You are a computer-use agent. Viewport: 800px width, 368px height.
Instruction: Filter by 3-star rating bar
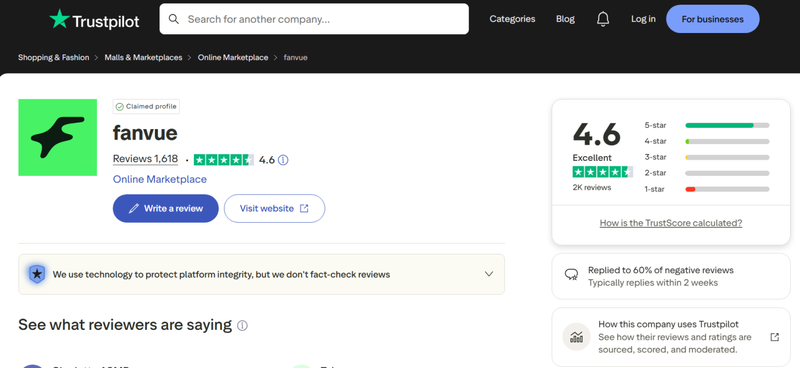coord(727,157)
